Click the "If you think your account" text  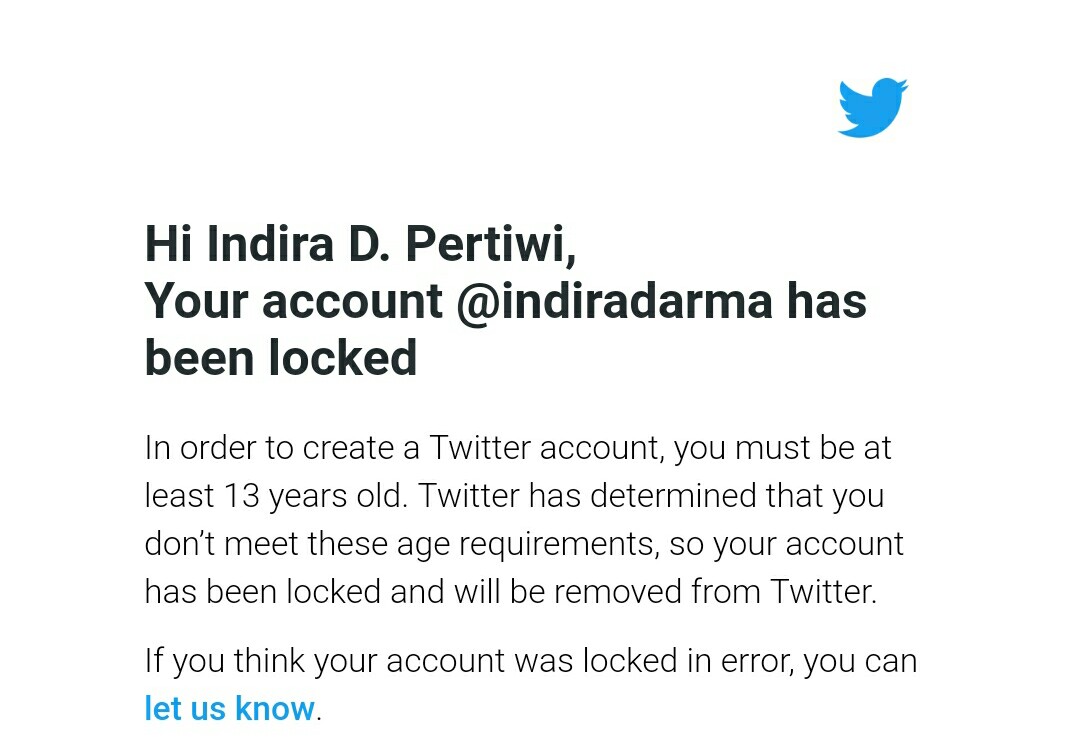[324, 660]
